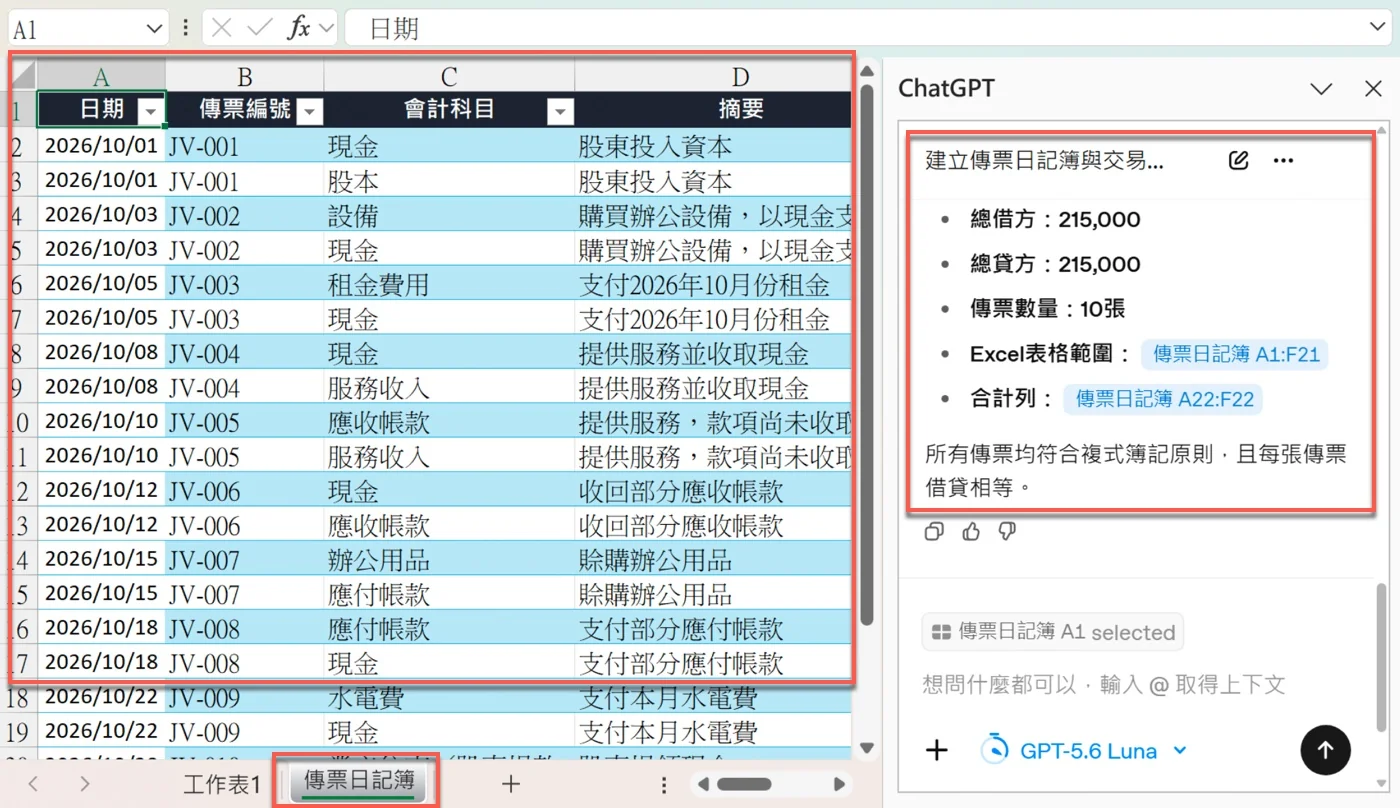Open the GPT-5.6 Luna model selector
The image size is (1400, 808).
[x=1084, y=750]
